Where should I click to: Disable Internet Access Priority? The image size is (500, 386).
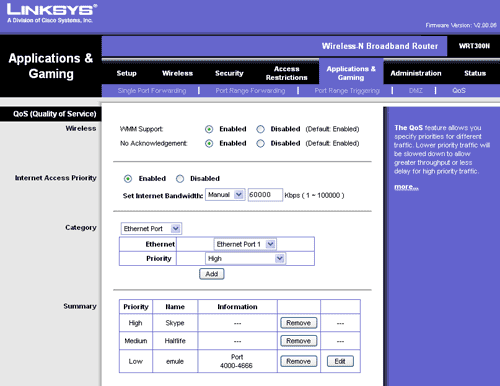pos(180,179)
